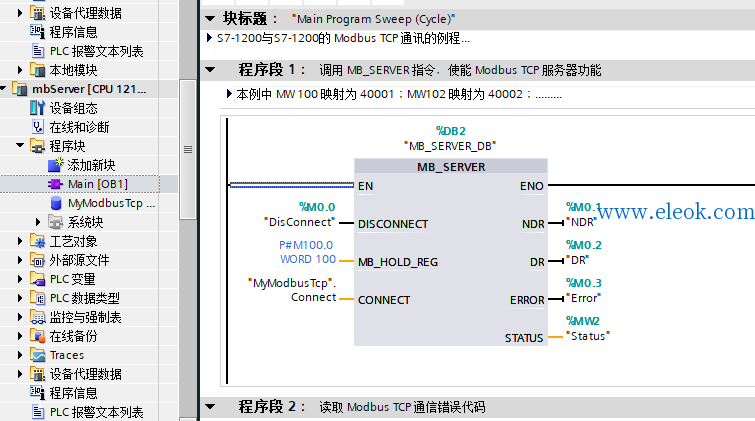Expand the PLC 变量 node
The height and width of the screenshot is (421, 755).
20,279
